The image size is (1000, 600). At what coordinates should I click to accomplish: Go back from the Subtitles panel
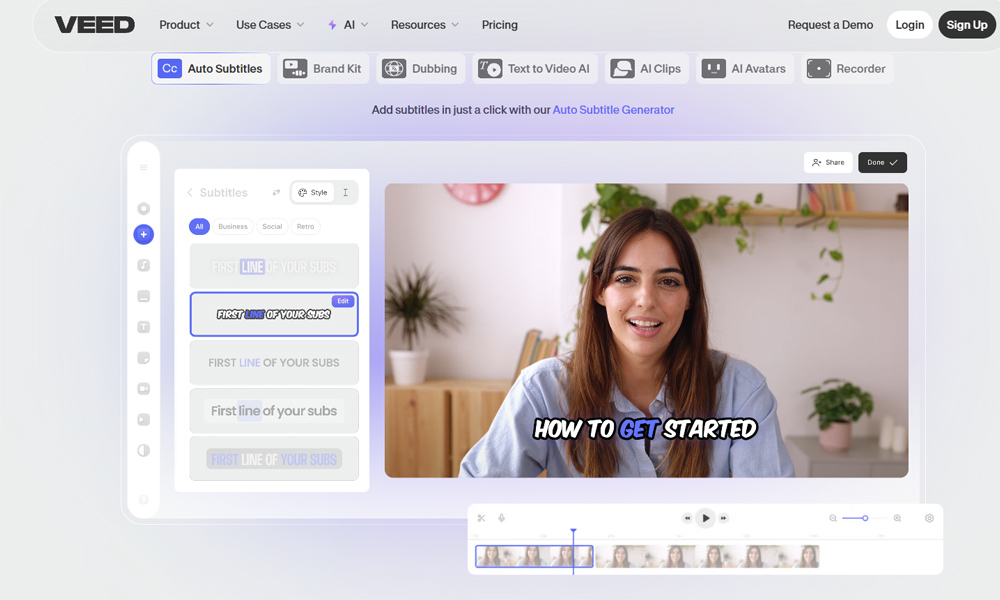(189, 193)
